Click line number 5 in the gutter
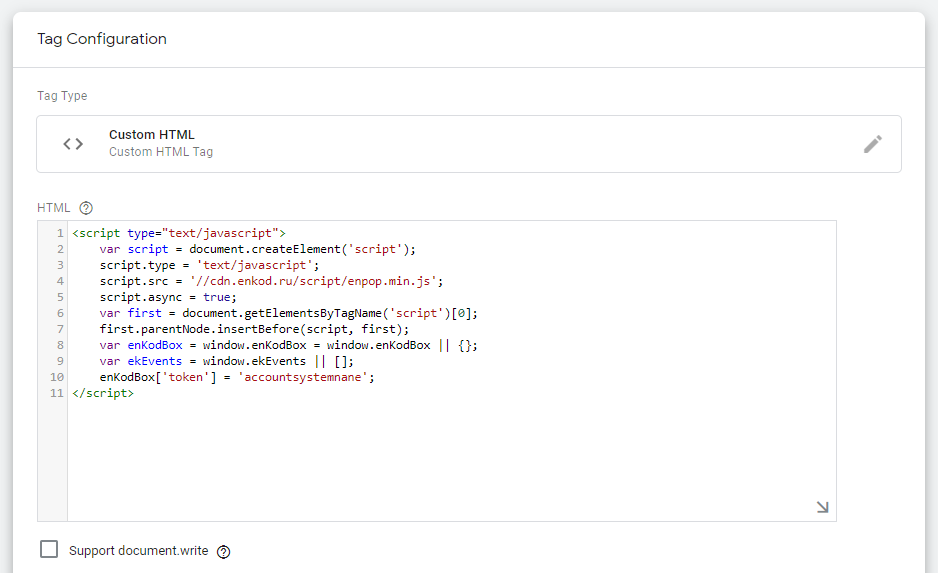The image size is (938, 573). tap(60, 297)
